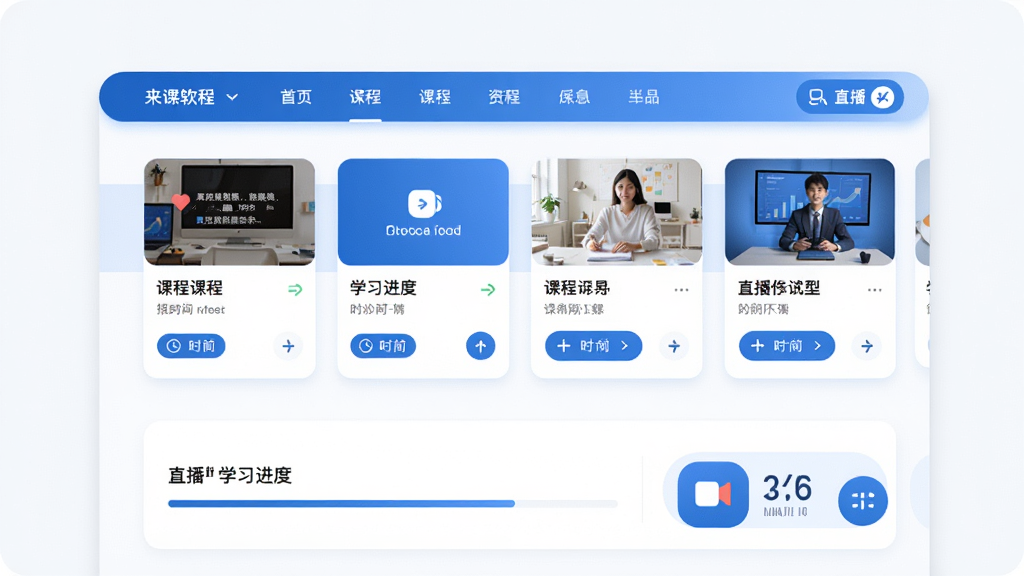1024x576 pixels.
Task: Switch to the 资程 tab
Action: click(504, 97)
